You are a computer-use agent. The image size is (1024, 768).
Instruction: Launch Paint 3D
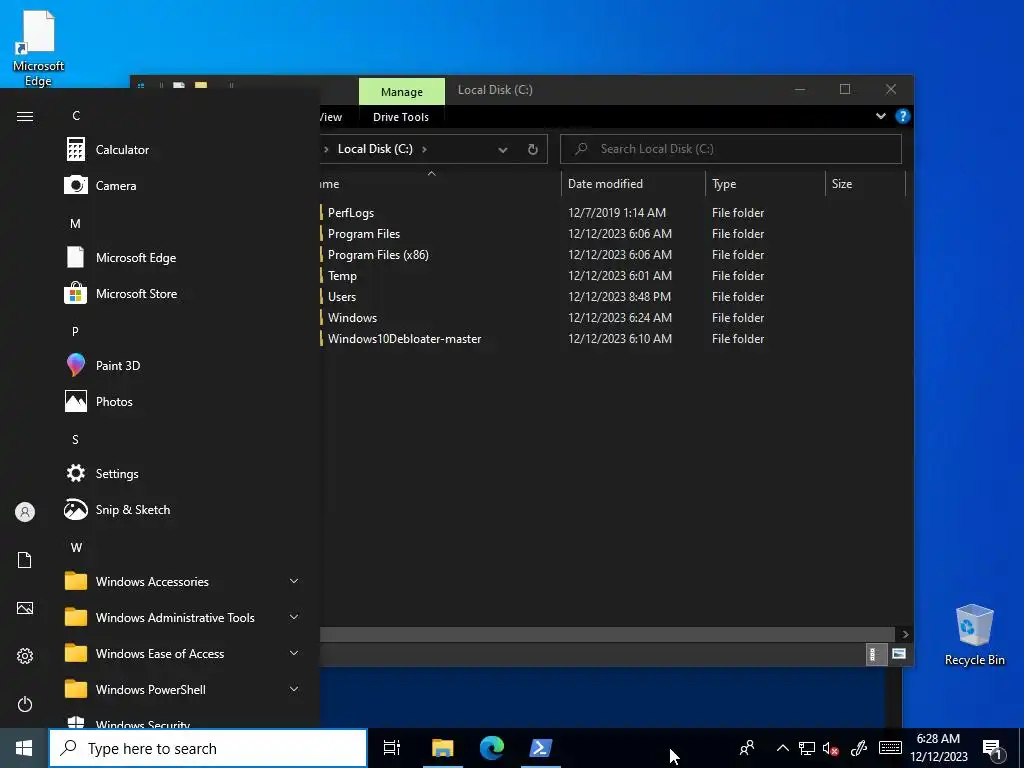pos(118,366)
